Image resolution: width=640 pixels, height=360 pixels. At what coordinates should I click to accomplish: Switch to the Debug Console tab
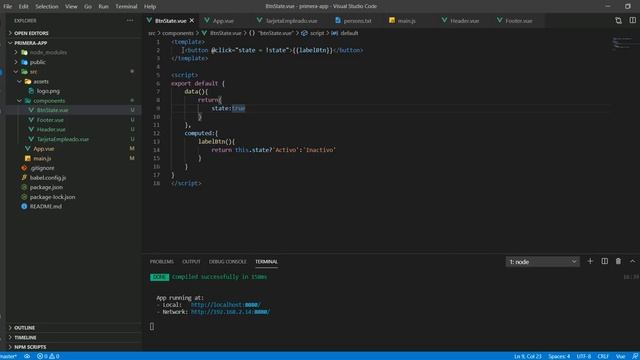tap(227, 262)
